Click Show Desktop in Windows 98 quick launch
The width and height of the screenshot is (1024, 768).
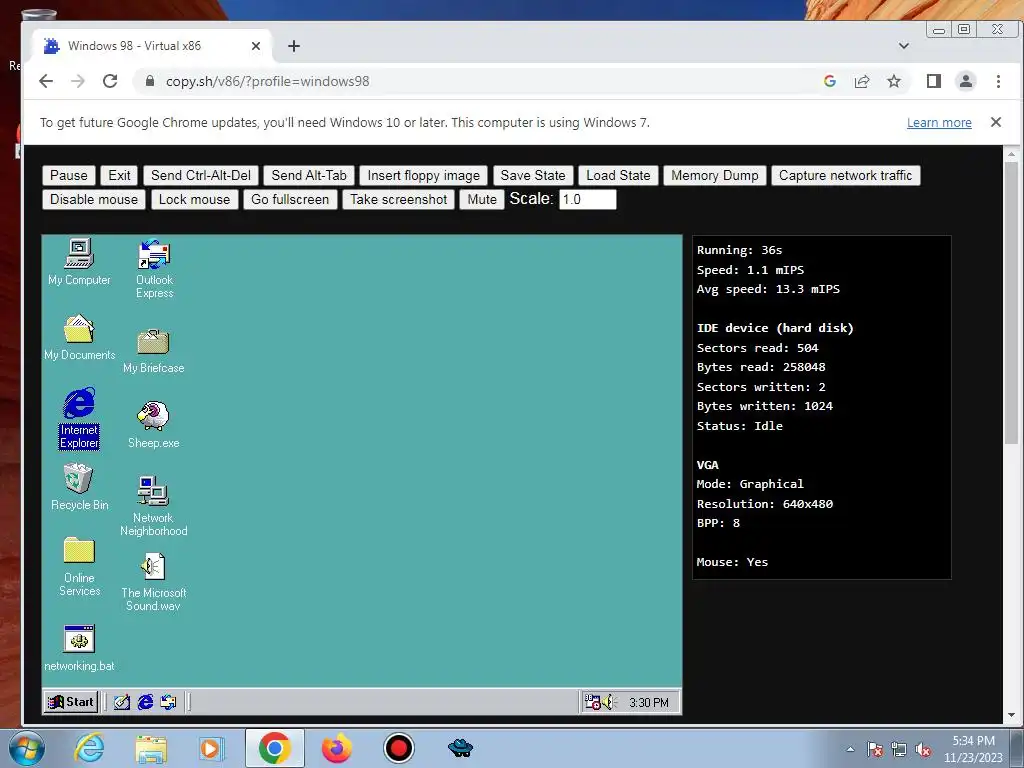point(122,702)
